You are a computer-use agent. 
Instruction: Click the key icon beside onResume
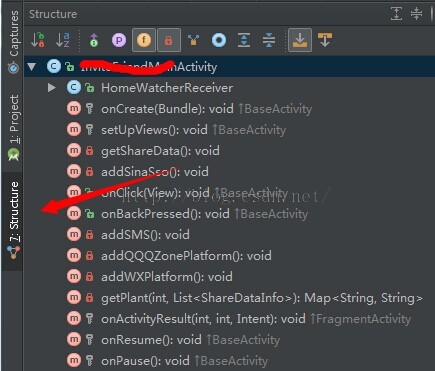point(89,340)
